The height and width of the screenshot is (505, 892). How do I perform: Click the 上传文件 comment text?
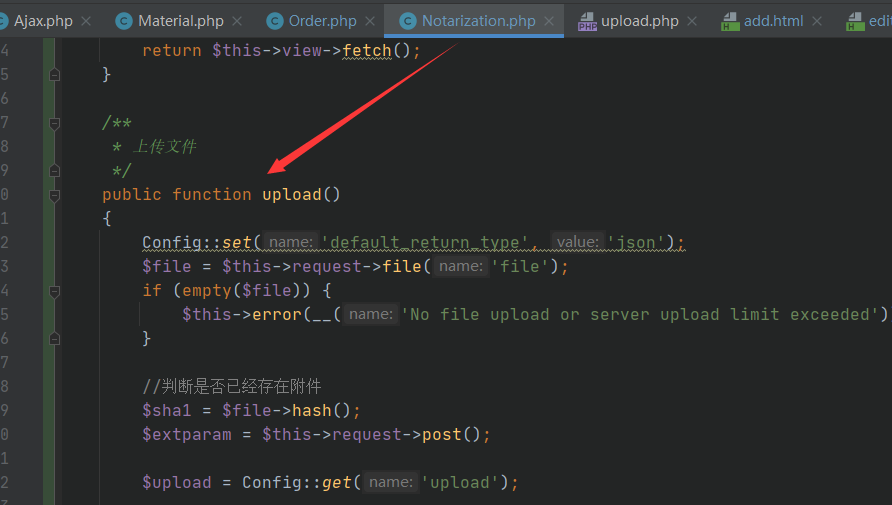click(165, 147)
